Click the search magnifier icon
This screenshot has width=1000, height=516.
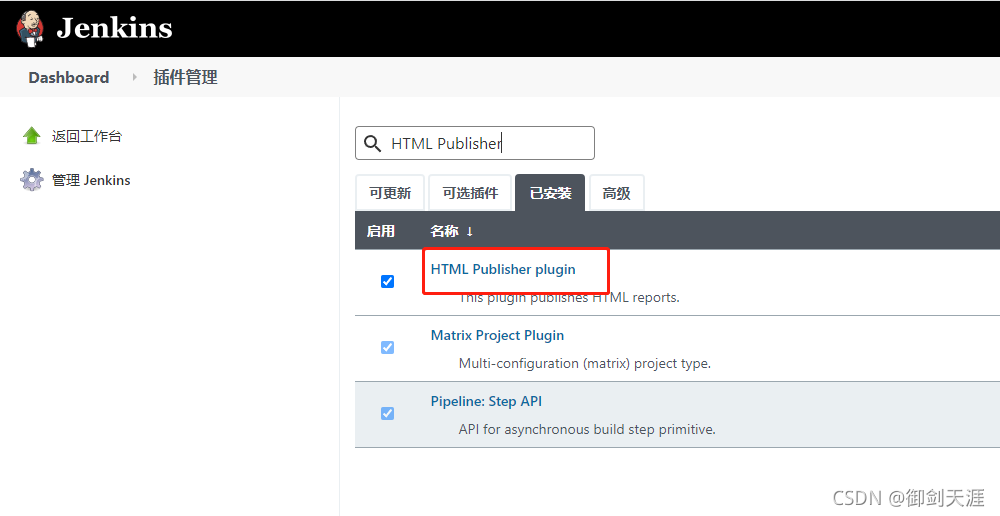(372, 144)
